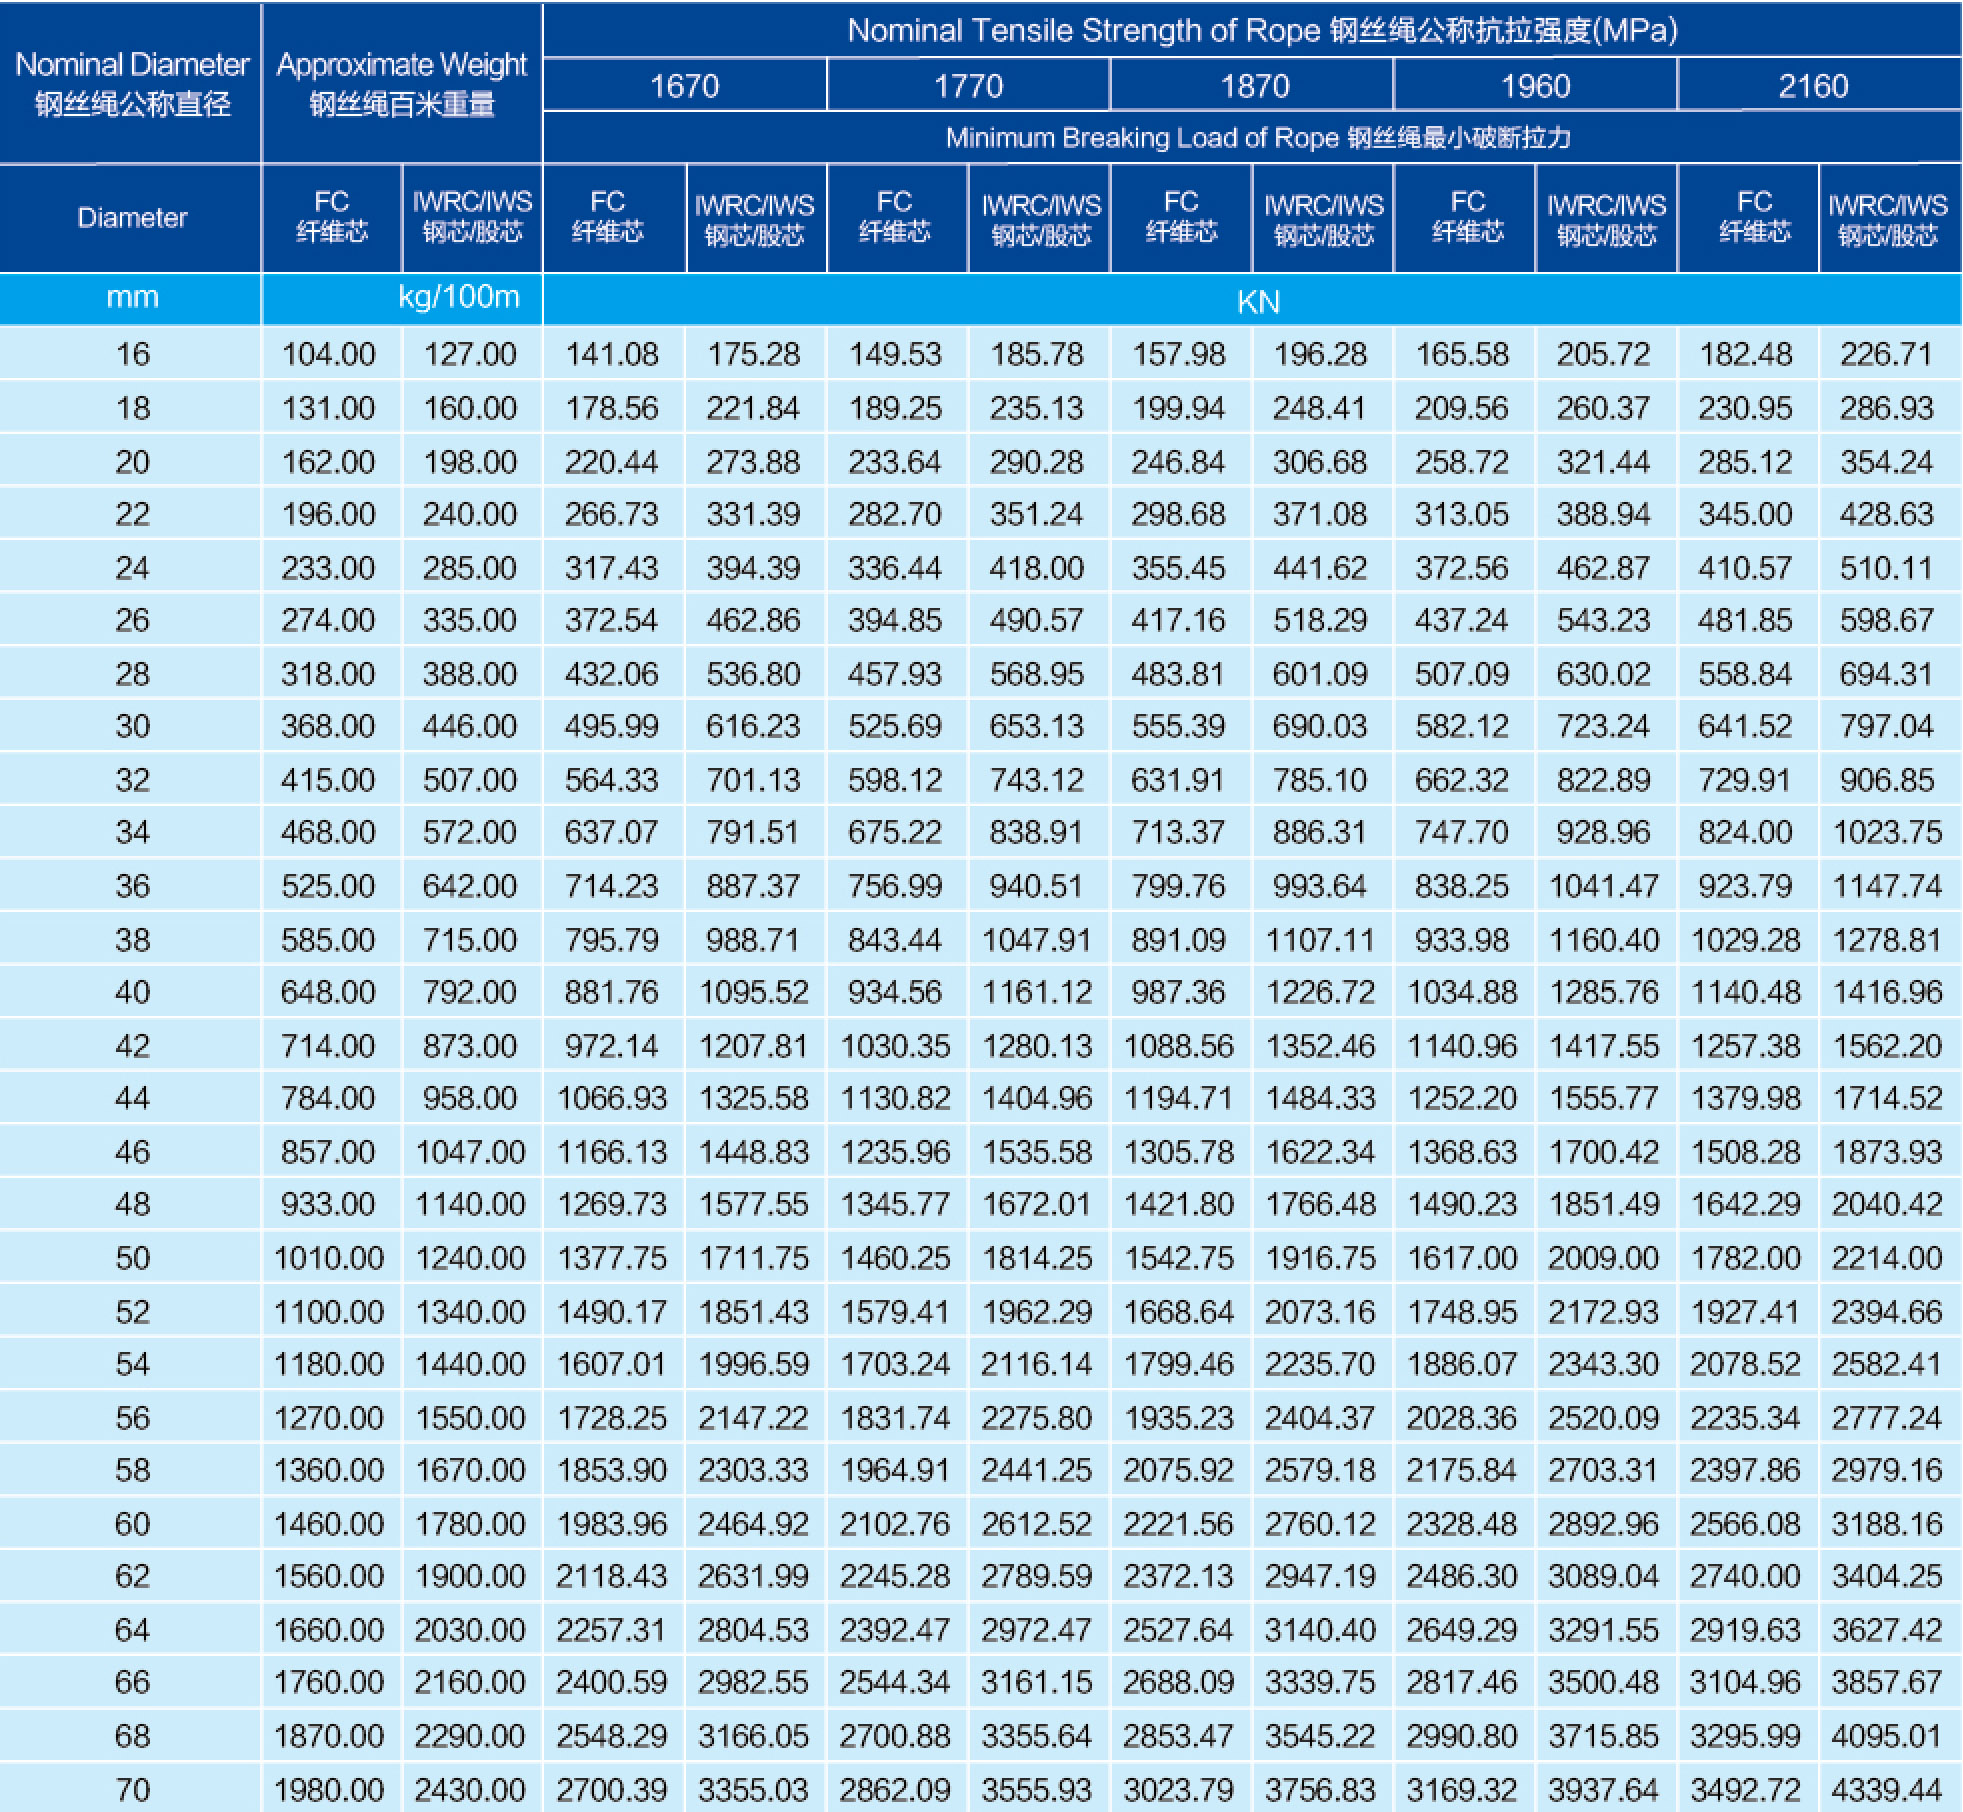Screen dimensions: 1963x1812
Task: Click the Minimum Breaking Load of Rope header
Action: click(x=1257, y=137)
